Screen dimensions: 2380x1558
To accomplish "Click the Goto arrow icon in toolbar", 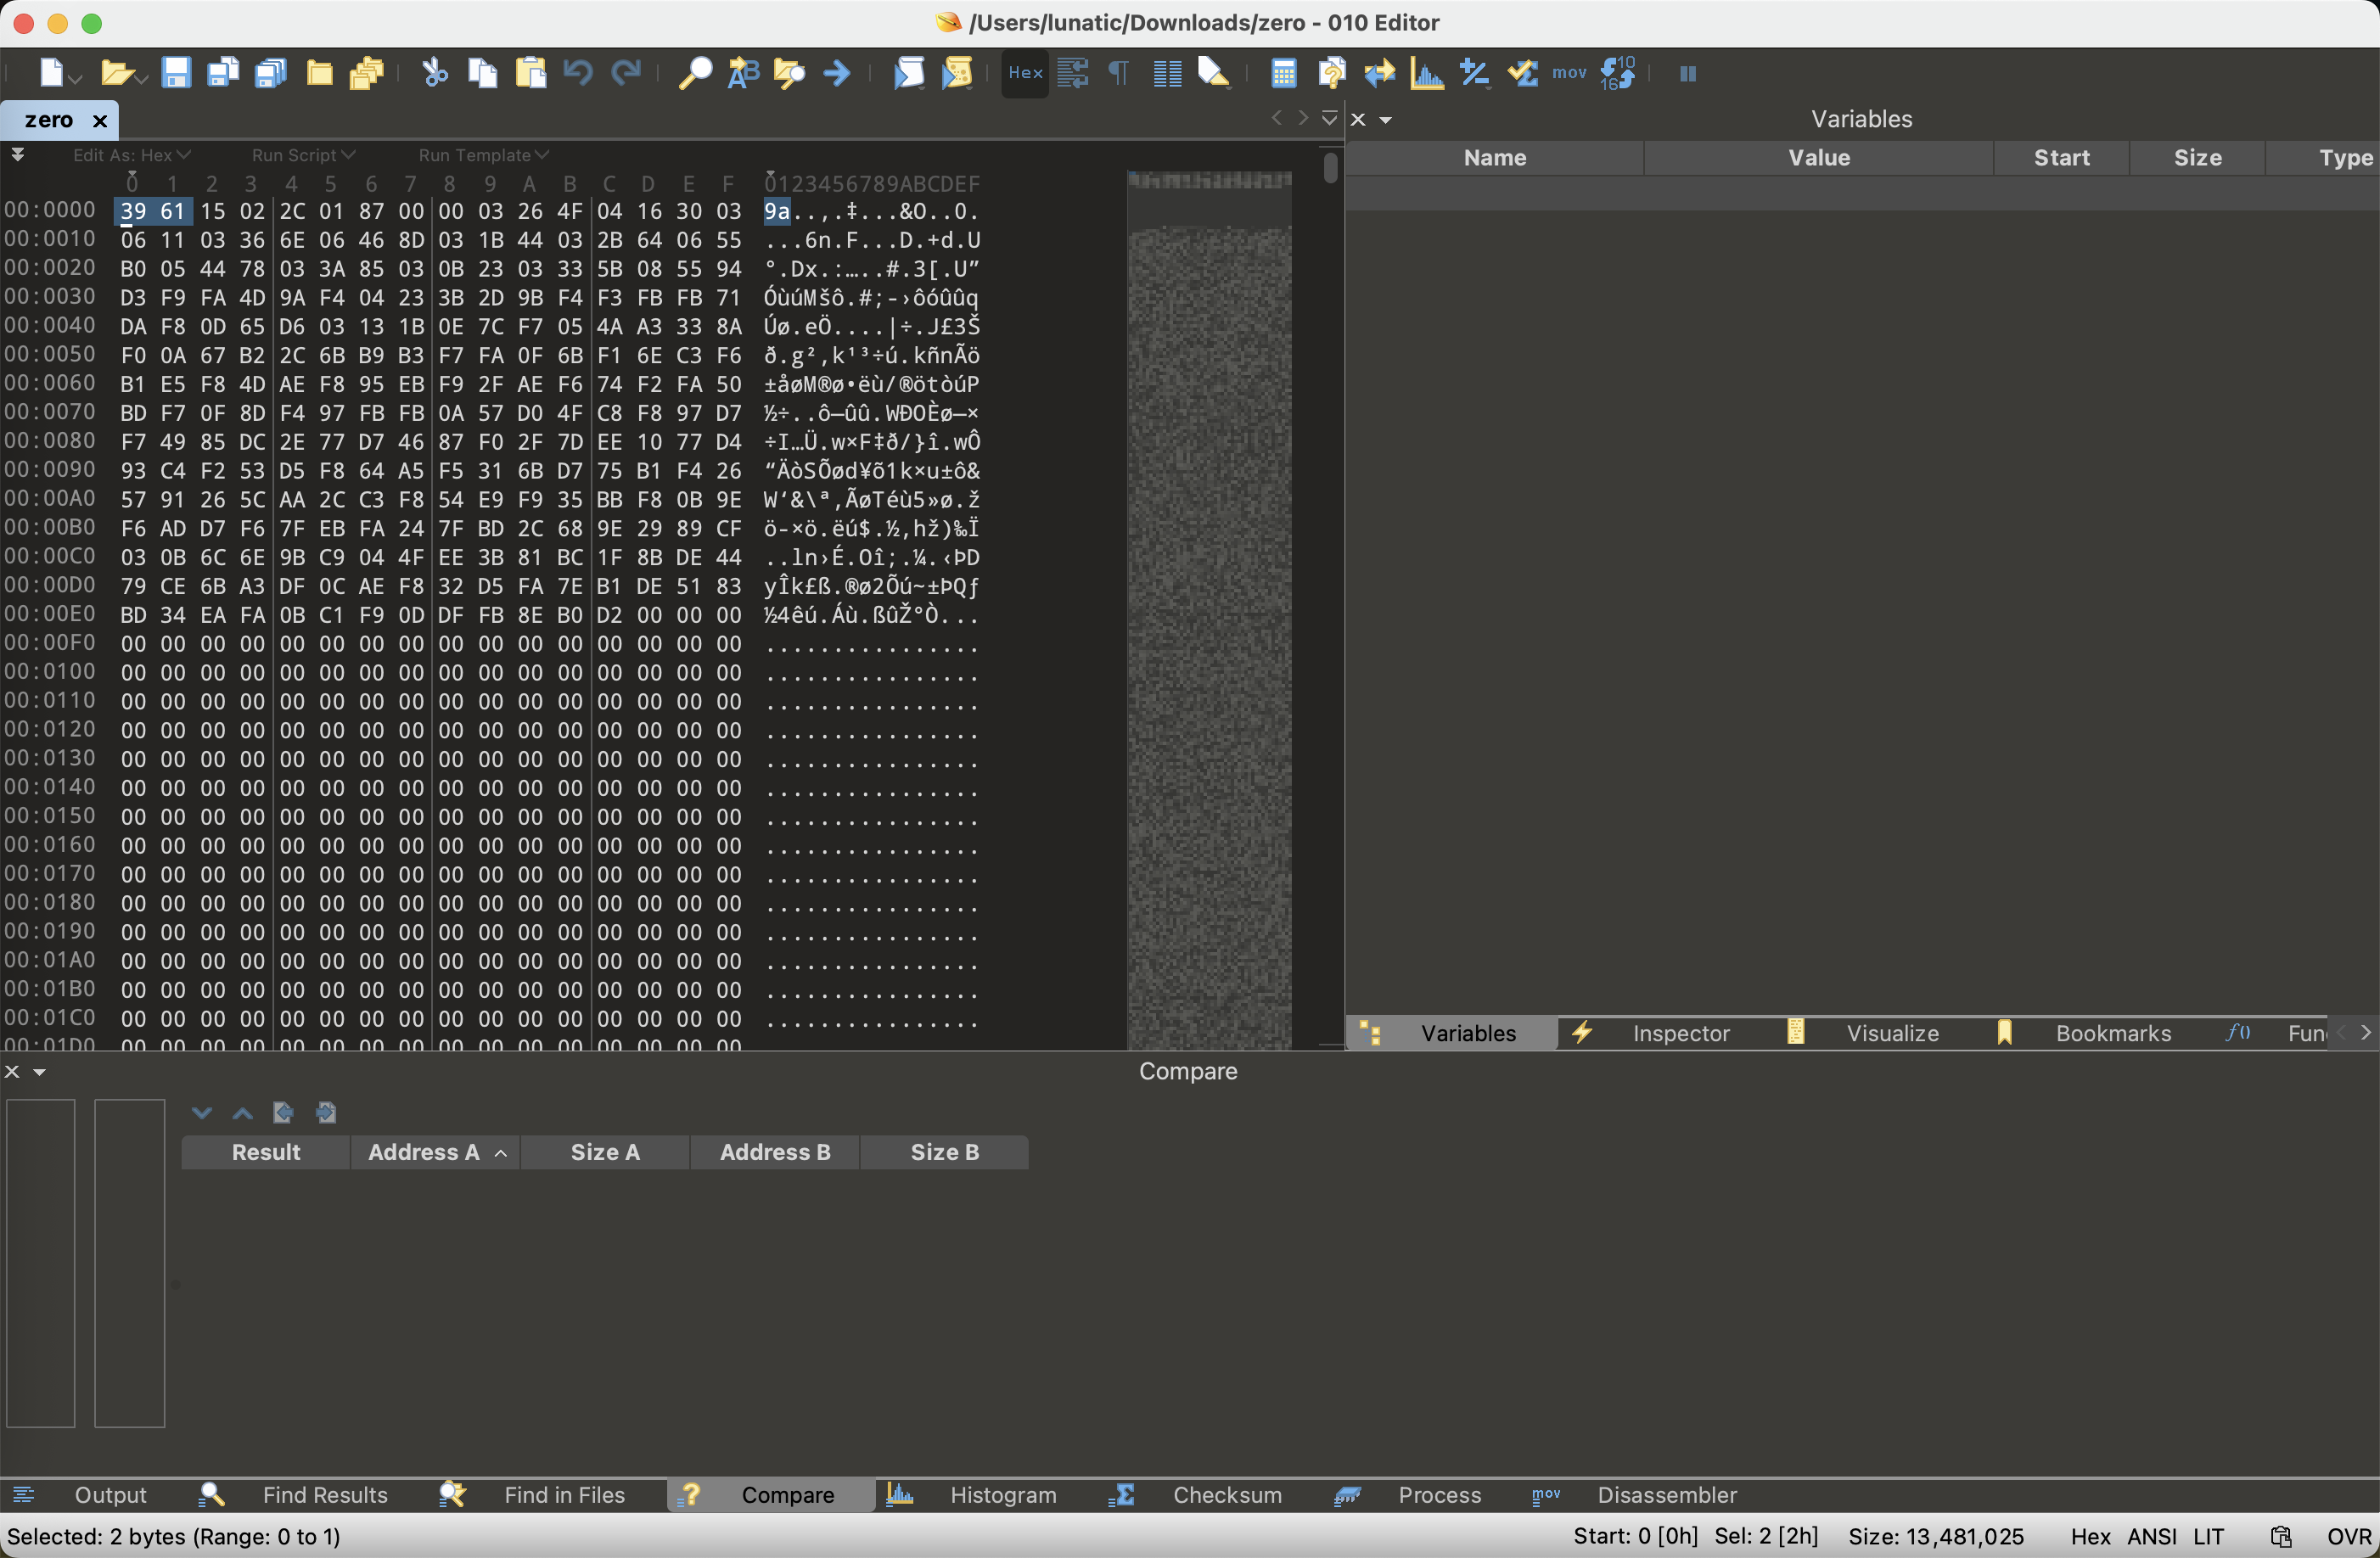I will point(837,73).
